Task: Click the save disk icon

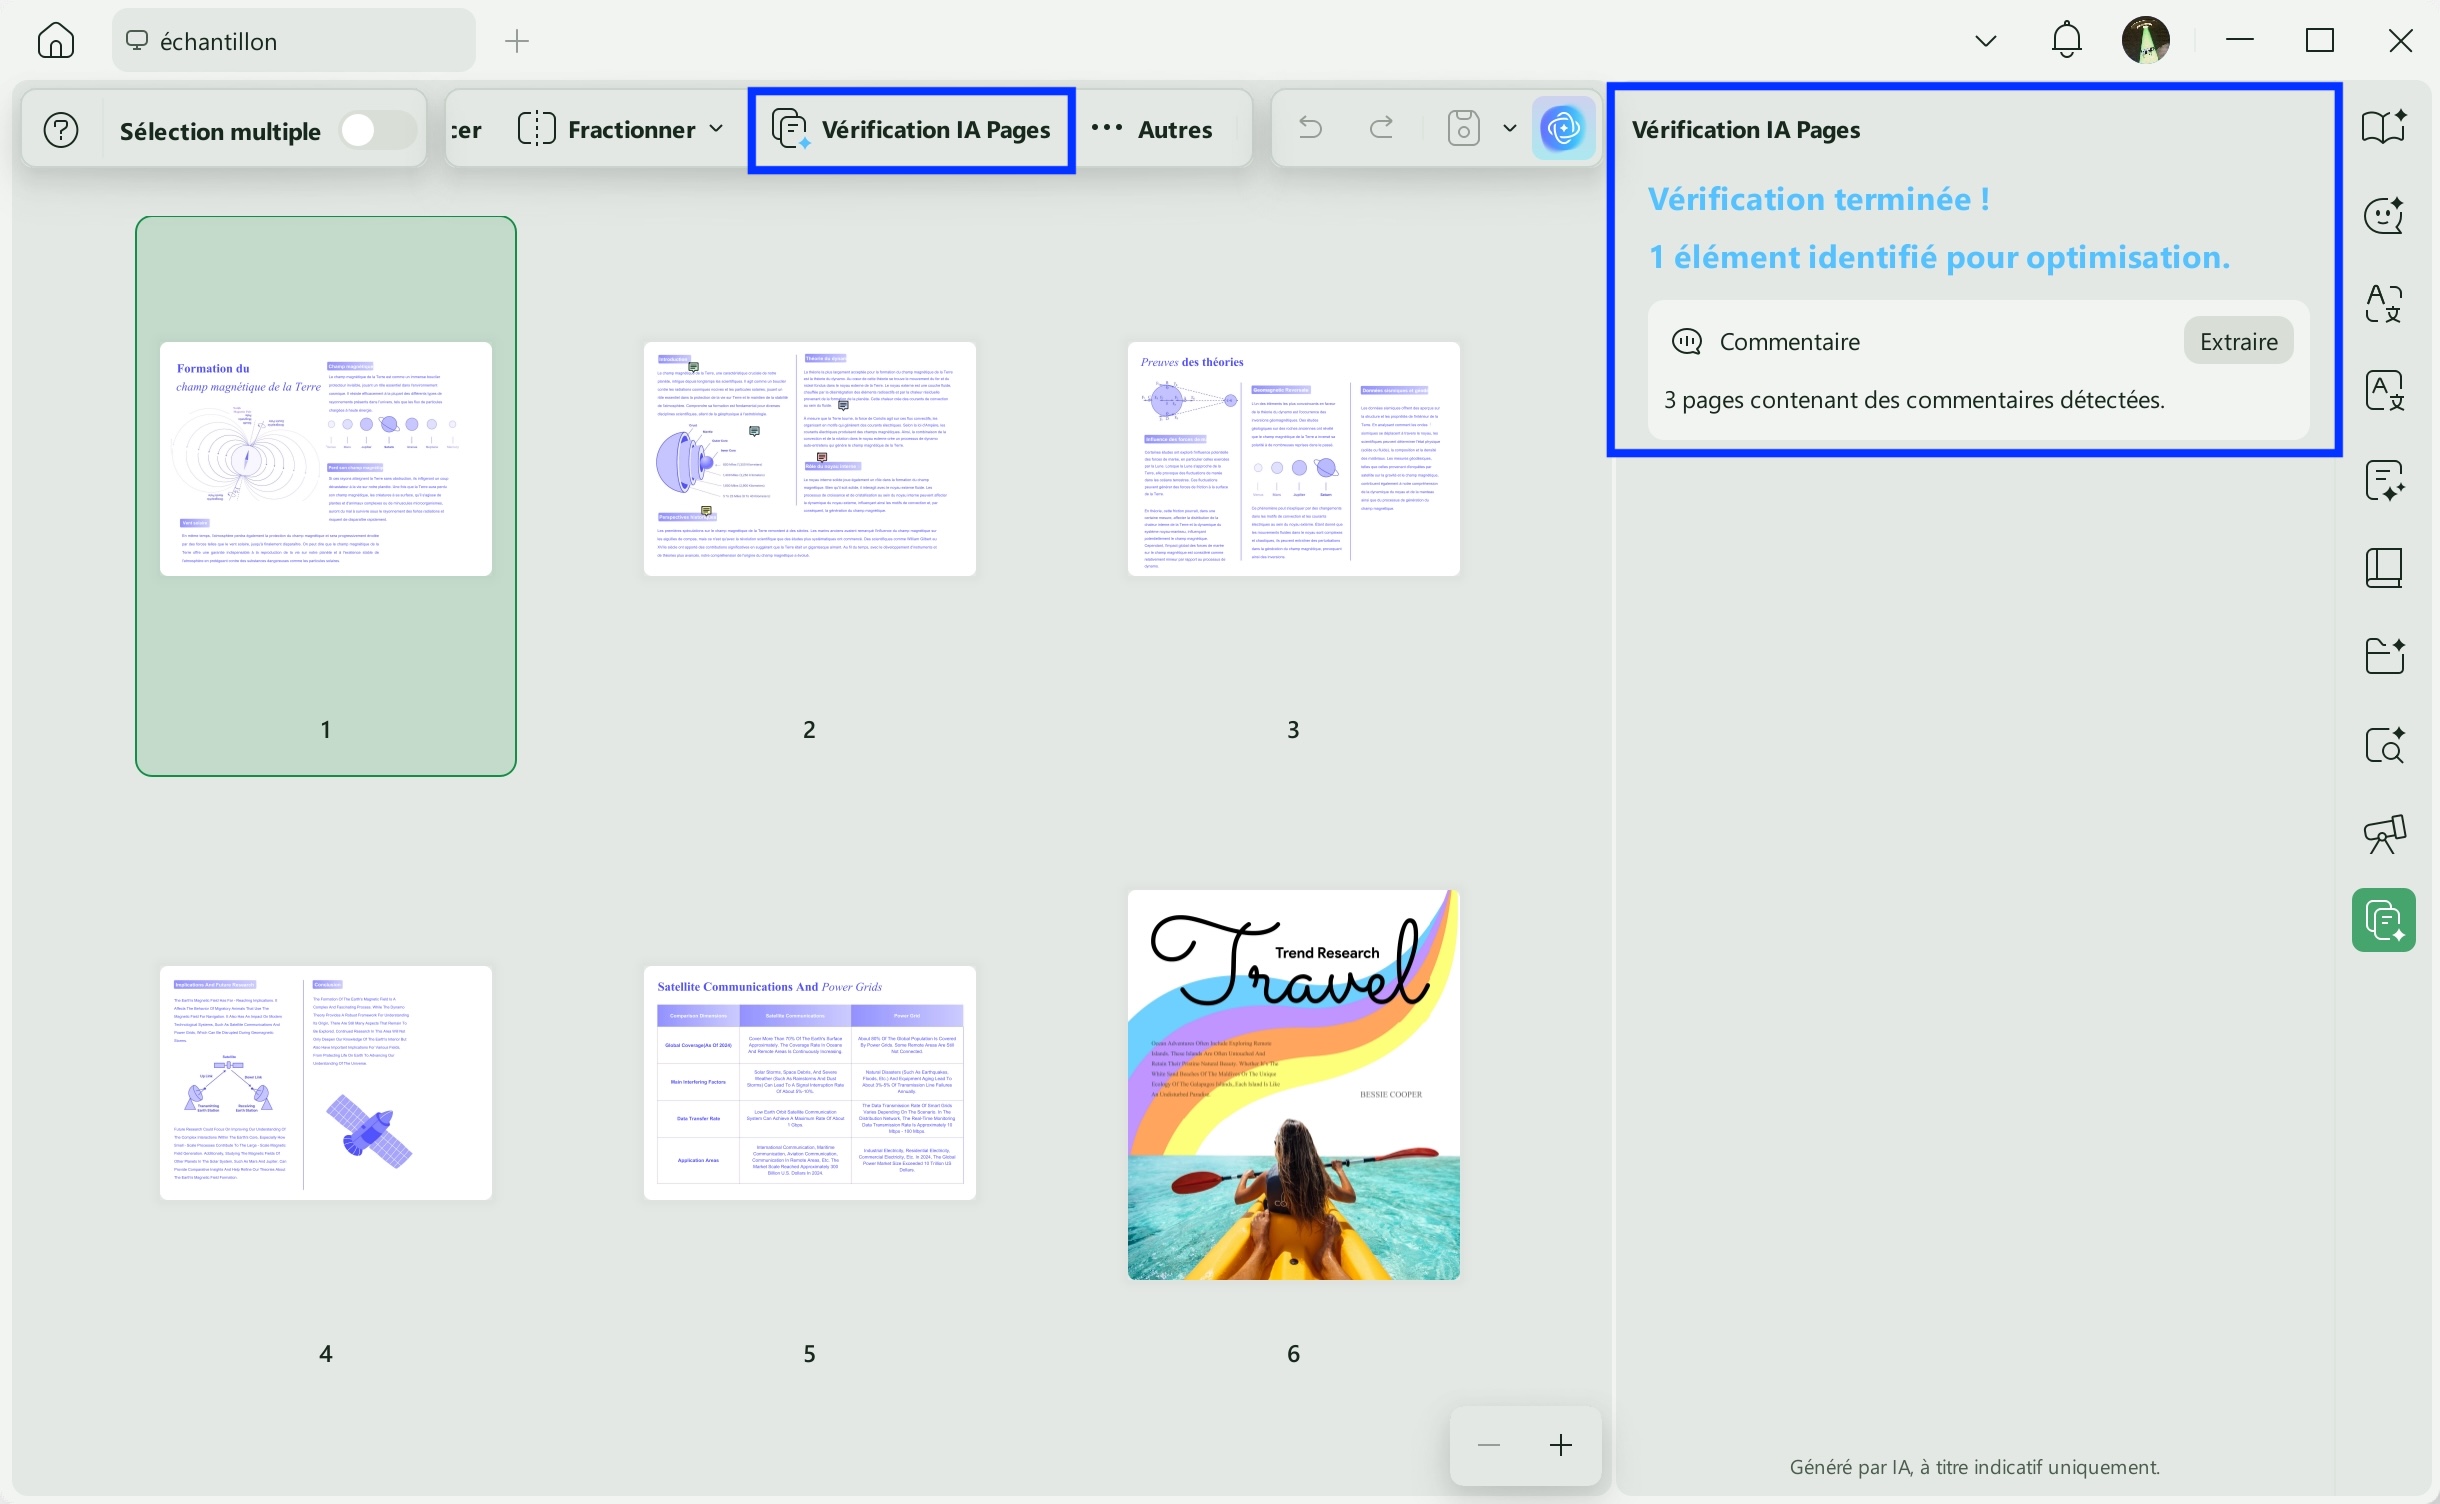Action: [1463, 128]
